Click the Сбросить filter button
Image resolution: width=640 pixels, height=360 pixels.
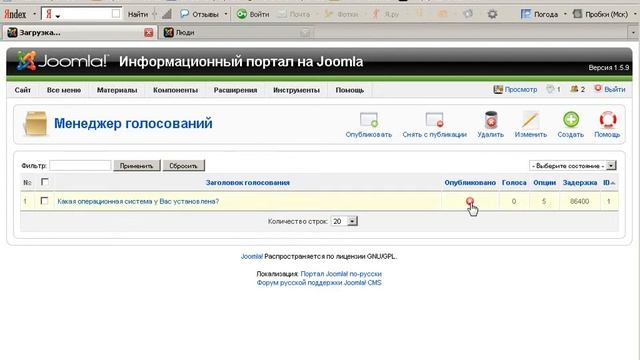pyautogui.click(x=183, y=166)
